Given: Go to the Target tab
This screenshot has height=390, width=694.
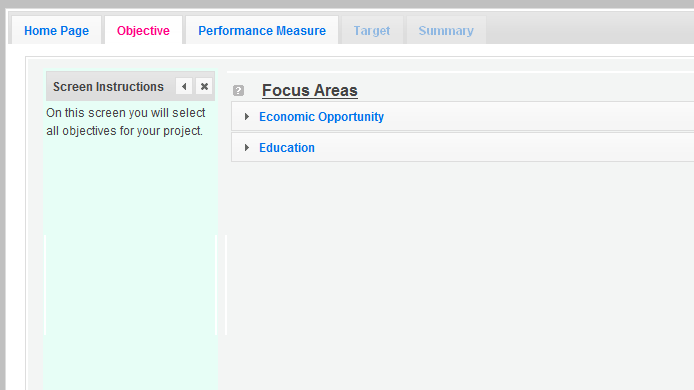Looking at the screenshot, I should [x=372, y=30].
